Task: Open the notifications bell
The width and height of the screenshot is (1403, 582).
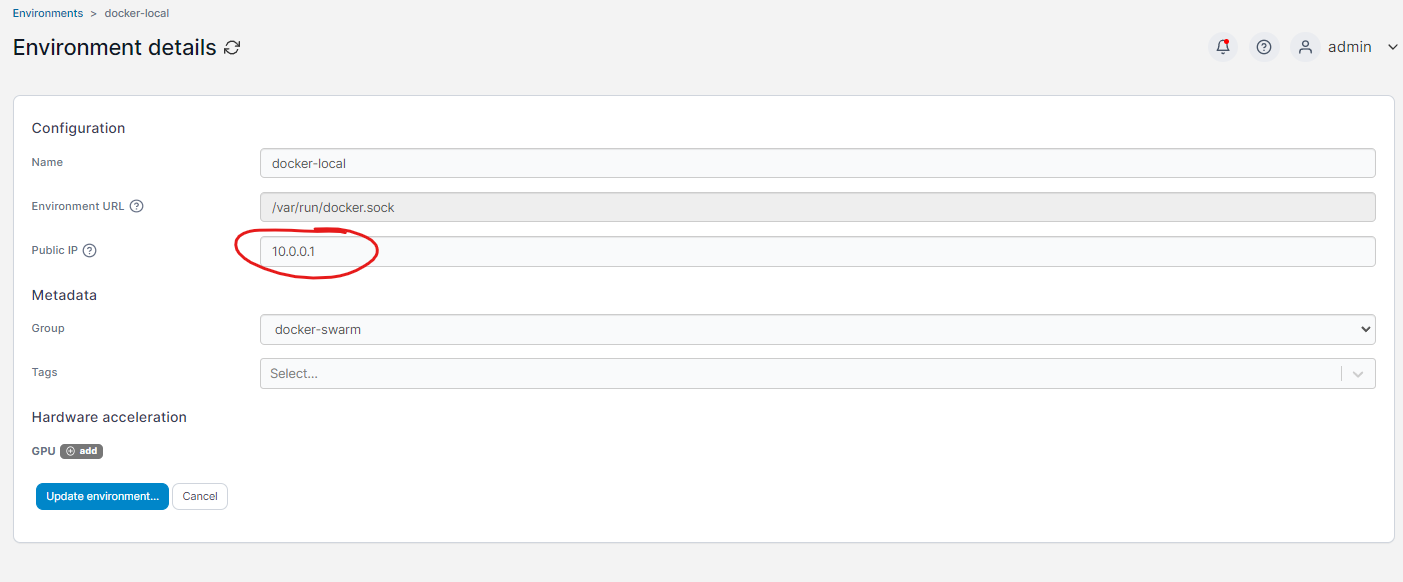Action: 1222,47
